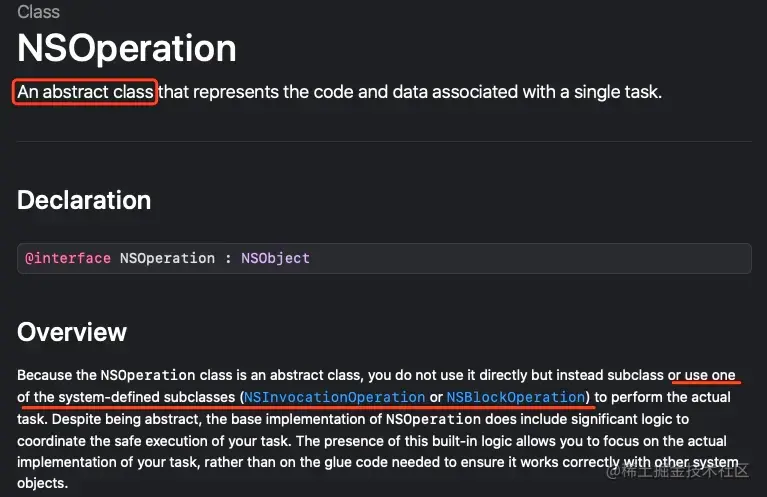The image size is (767, 497).
Task: Click NSOperation name inside the declaration code
Action: [167, 258]
